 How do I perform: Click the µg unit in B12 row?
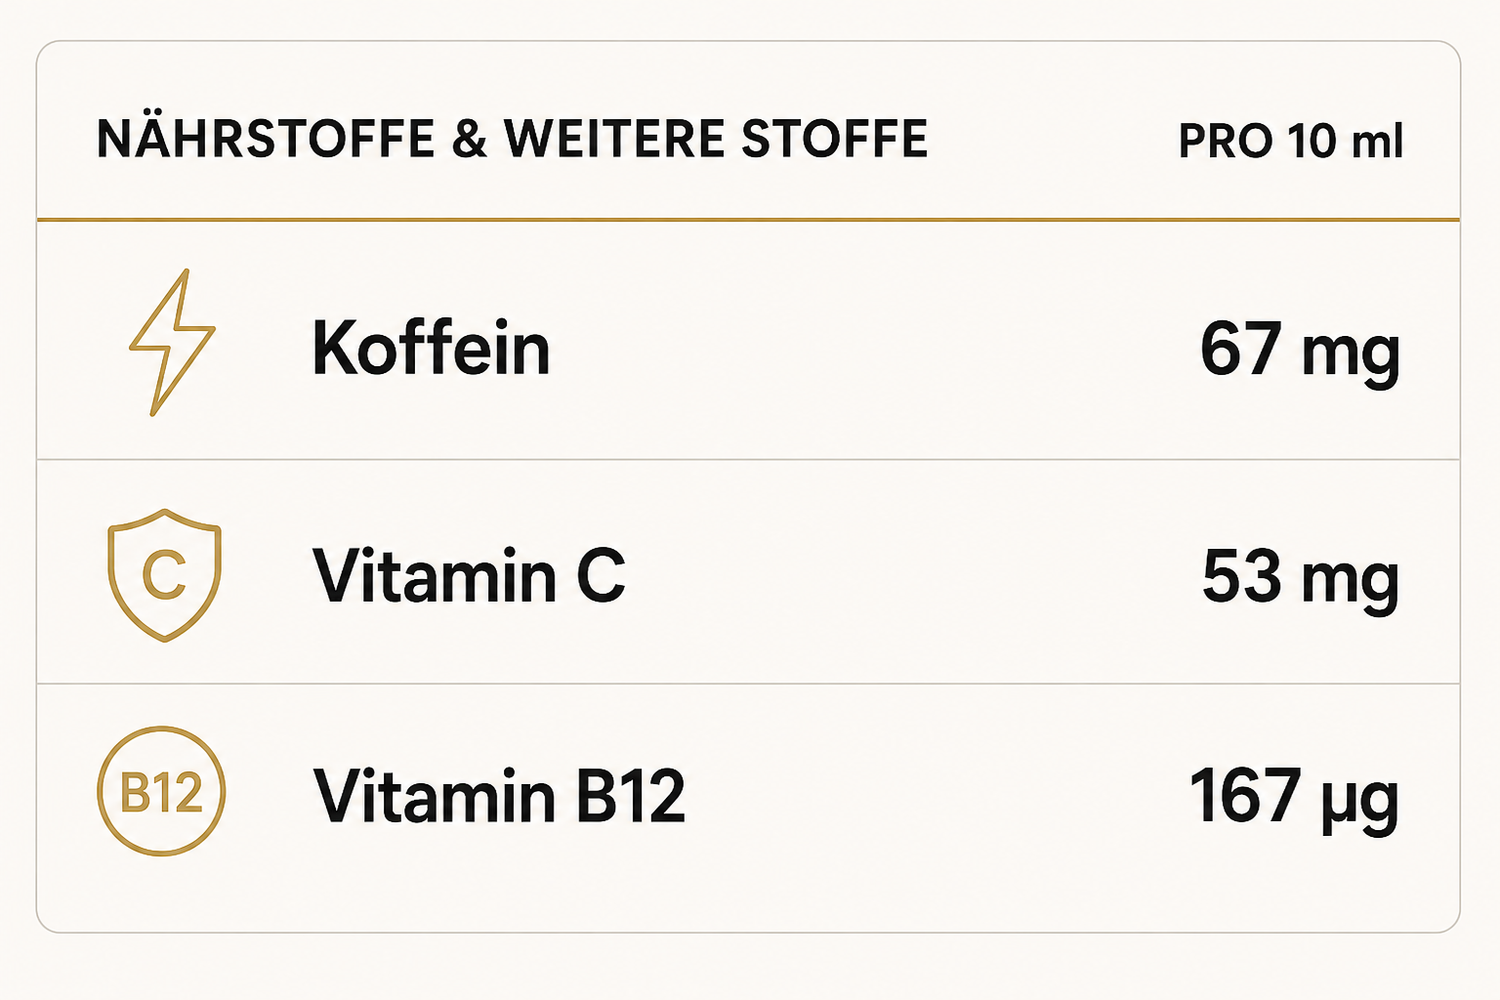[1359, 803]
